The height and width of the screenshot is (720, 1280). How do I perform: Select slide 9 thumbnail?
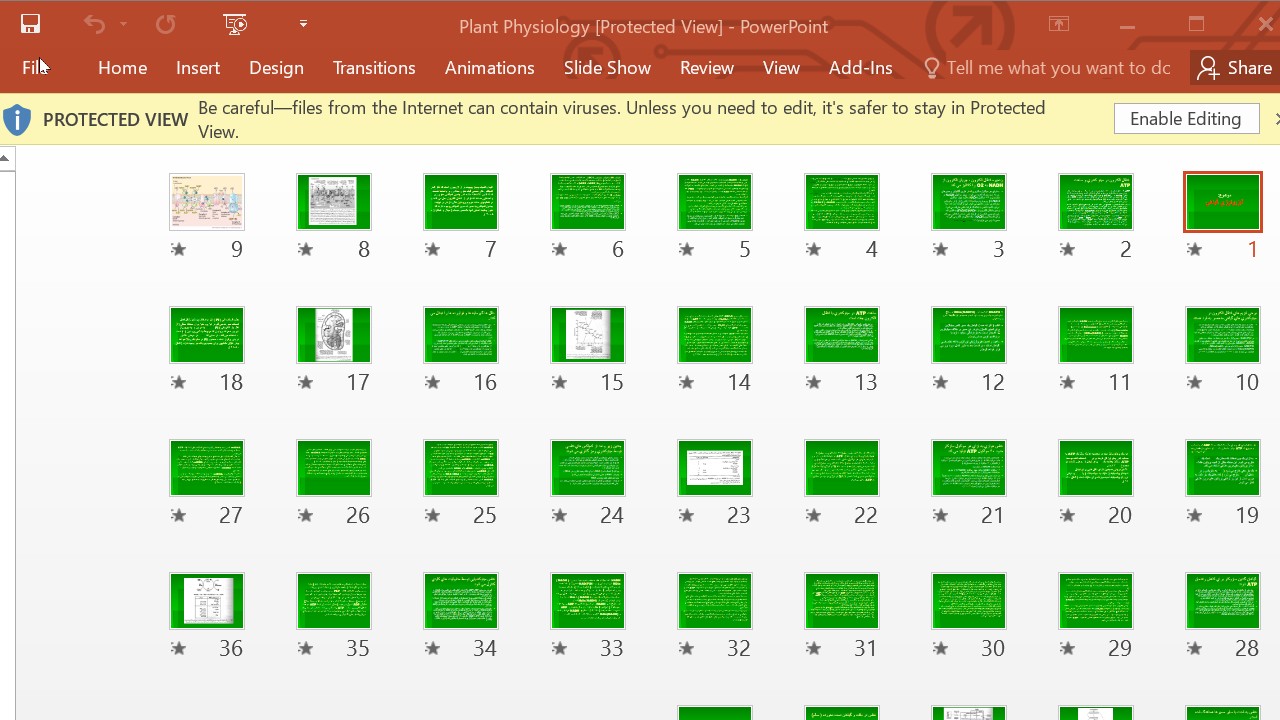207,202
